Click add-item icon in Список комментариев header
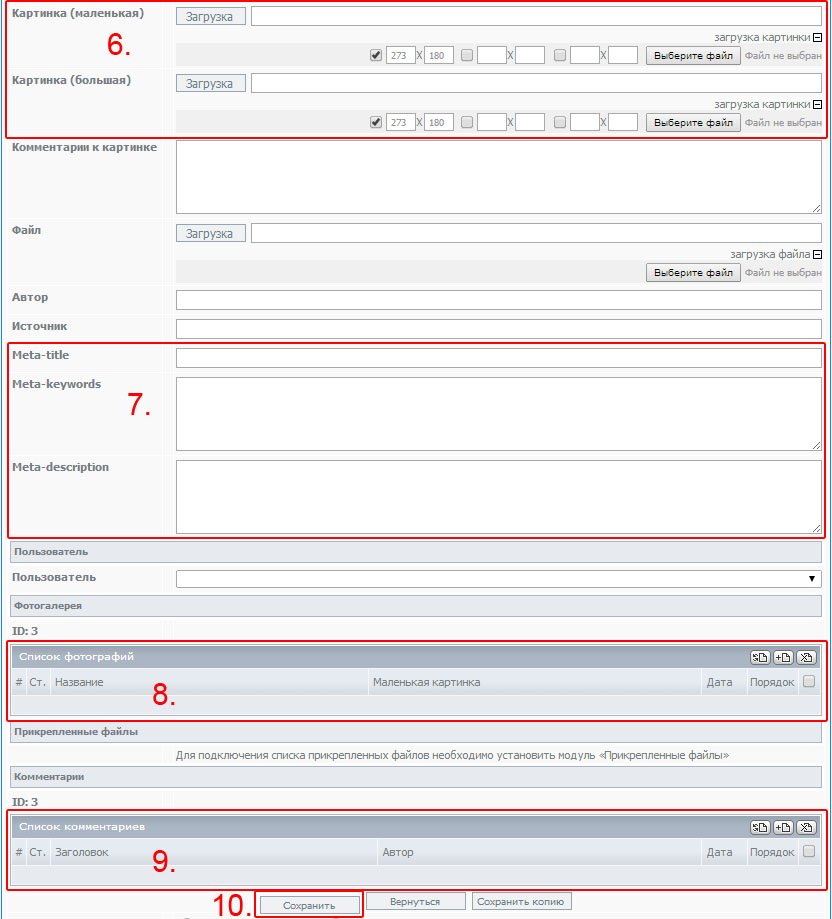 pos(783,827)
